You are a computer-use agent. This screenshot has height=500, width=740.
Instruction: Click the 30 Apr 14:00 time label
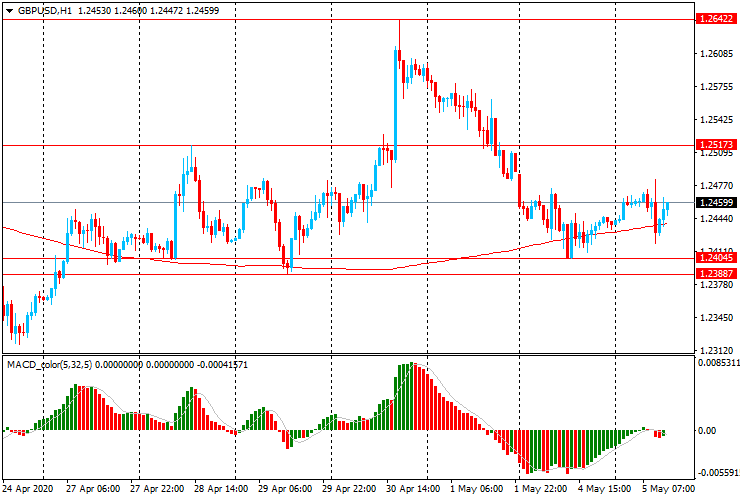click(x=415, y=490)
